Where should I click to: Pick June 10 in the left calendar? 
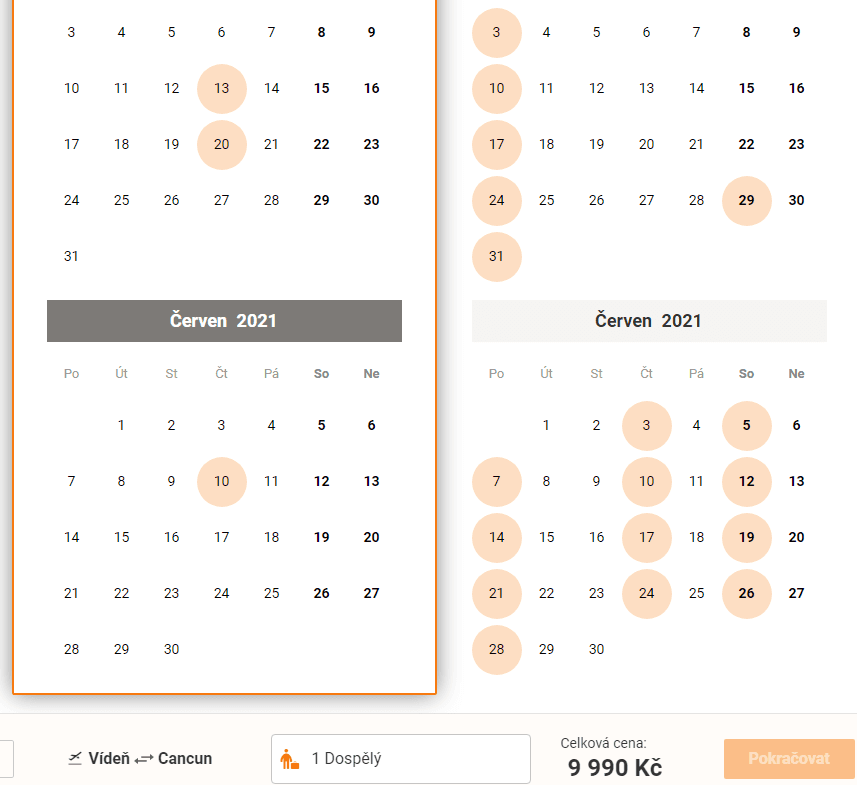(x=221, y=482)
